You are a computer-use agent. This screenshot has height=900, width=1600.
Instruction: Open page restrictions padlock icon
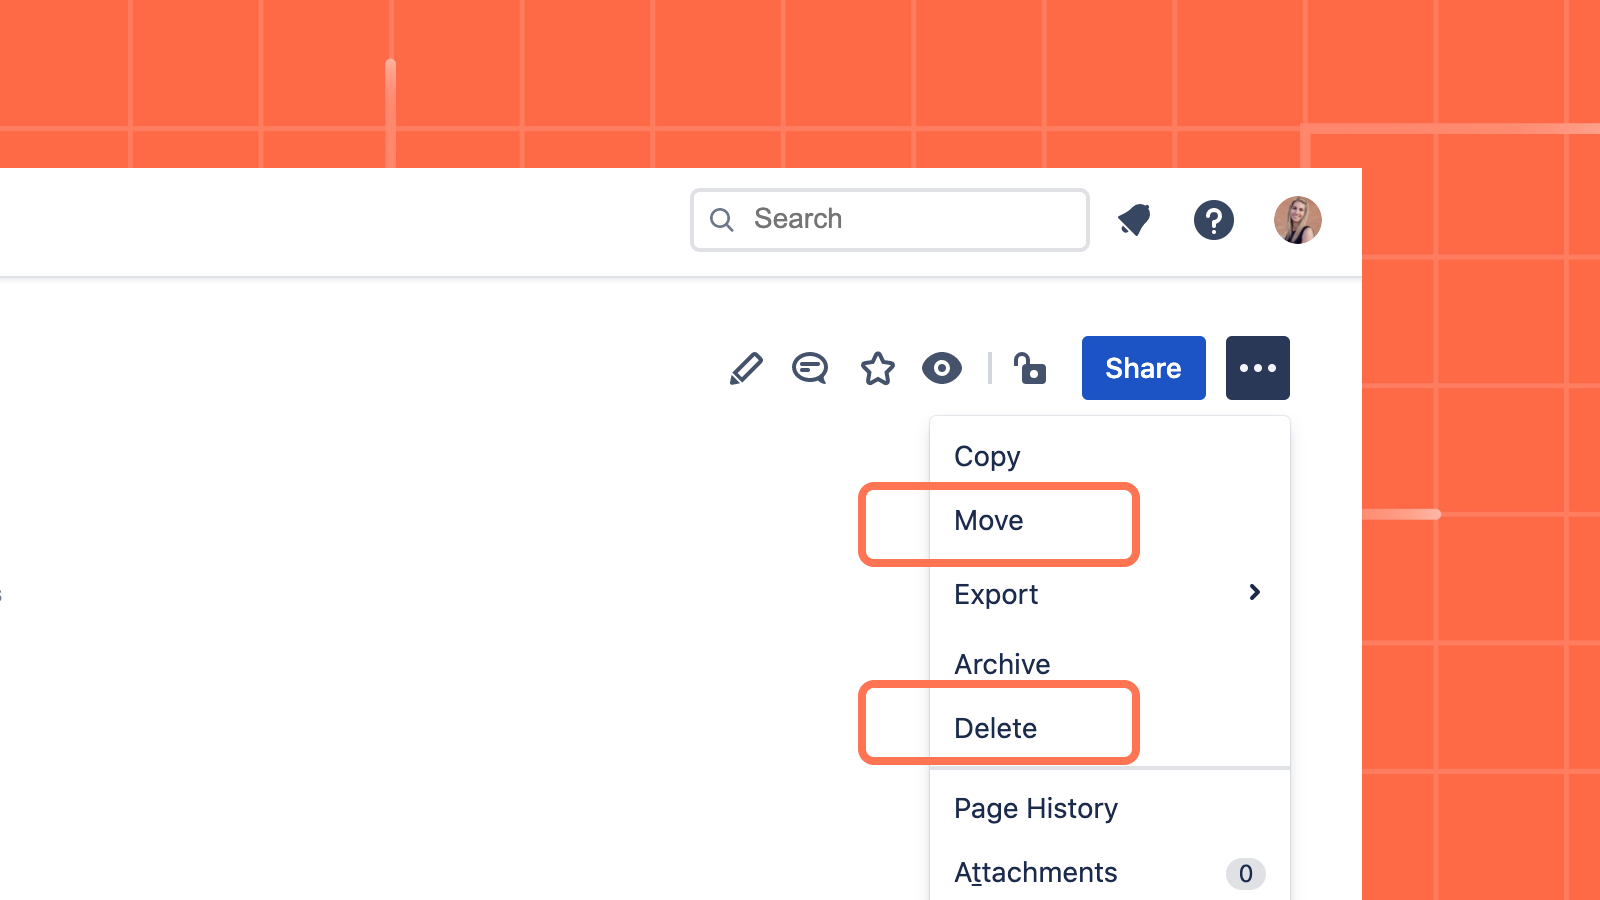coord(1029,368)
